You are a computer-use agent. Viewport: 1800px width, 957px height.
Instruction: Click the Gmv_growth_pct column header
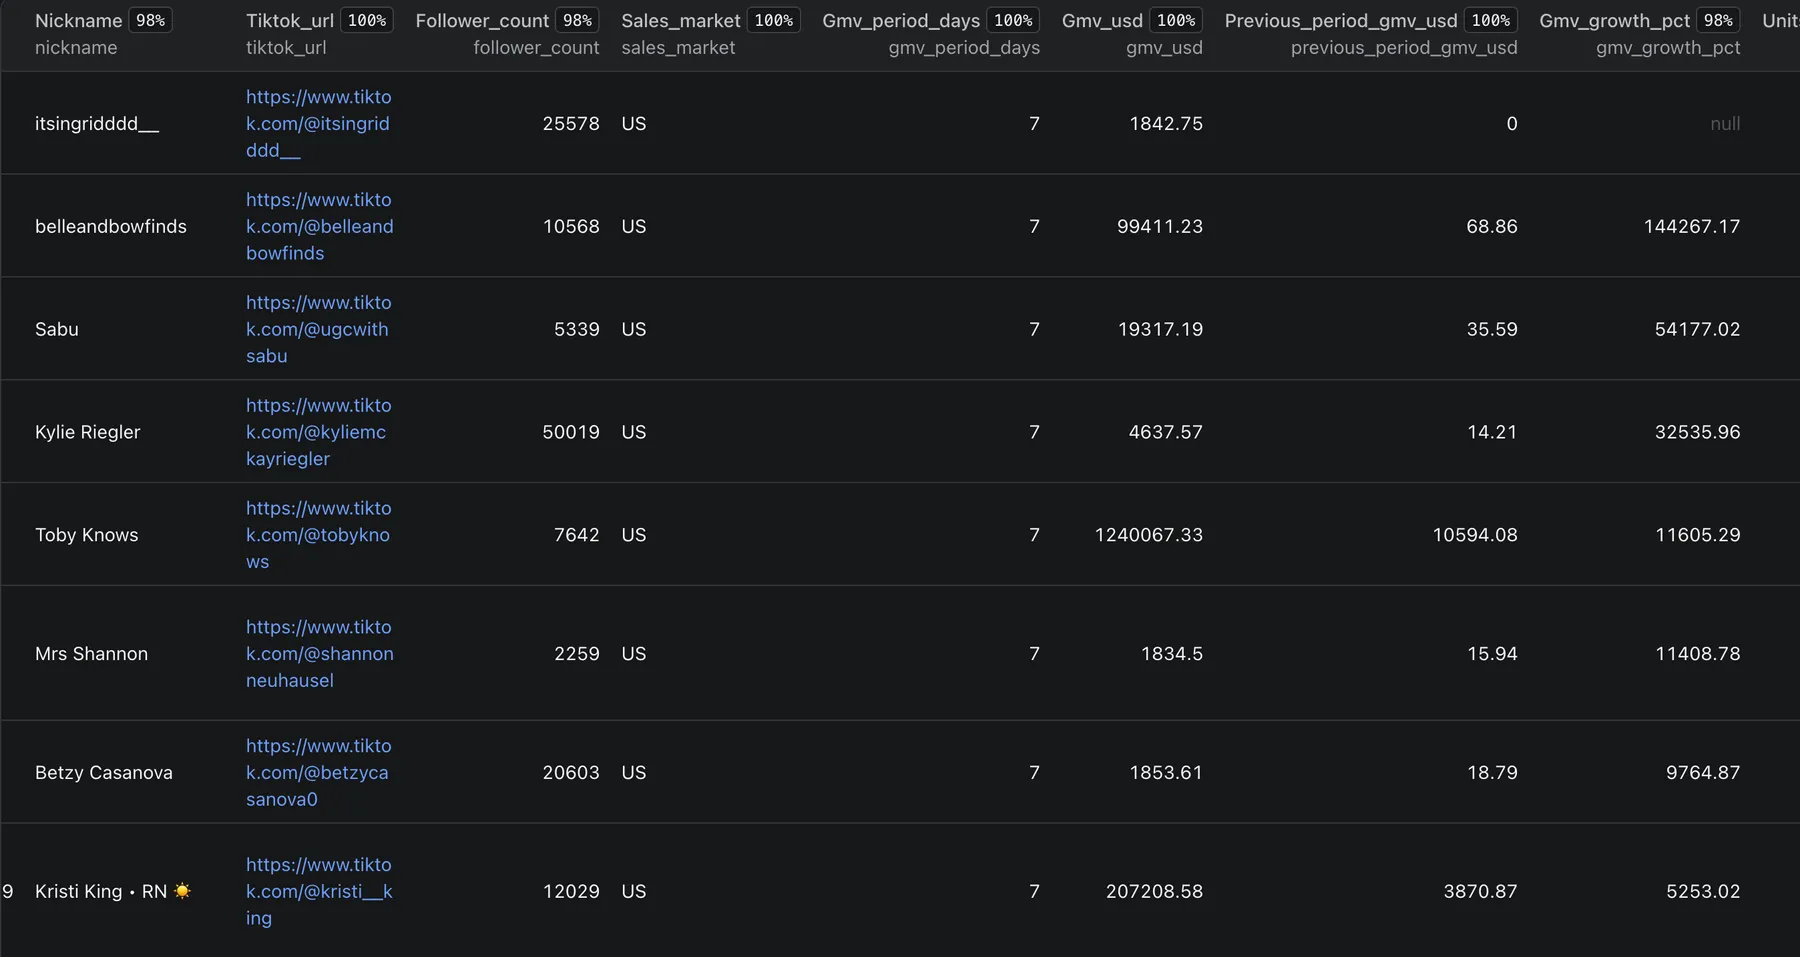pyautogui.click(x=1615, y=21)
